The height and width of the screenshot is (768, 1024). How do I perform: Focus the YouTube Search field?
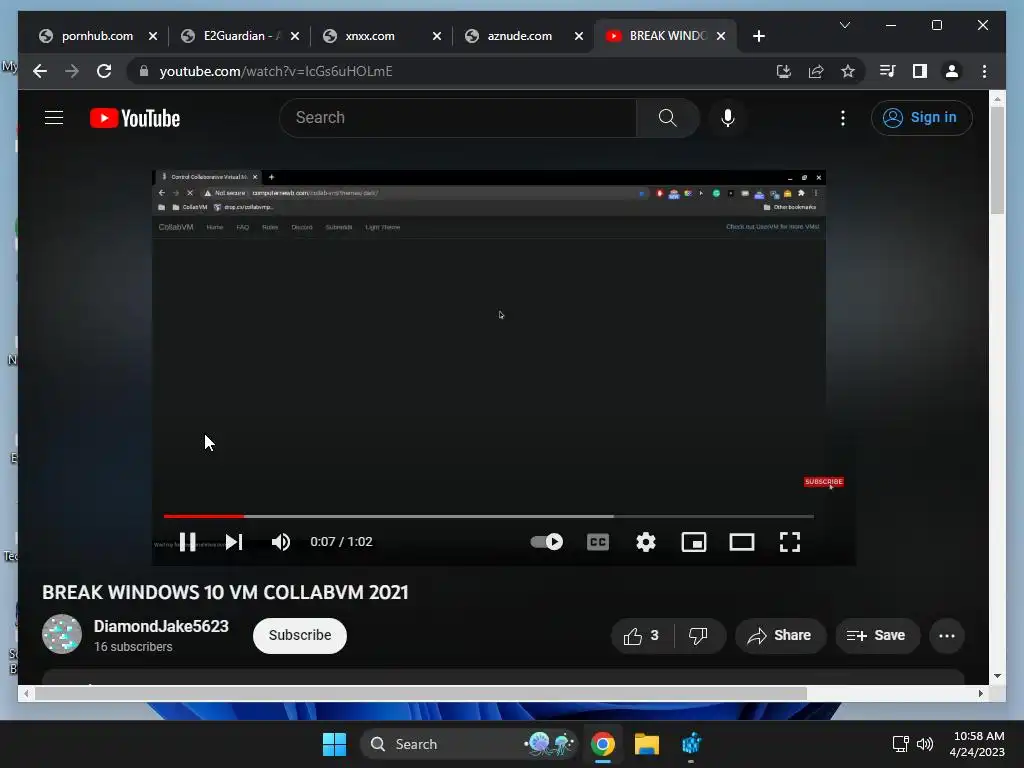pyautogui.click(x=458, y=118)
